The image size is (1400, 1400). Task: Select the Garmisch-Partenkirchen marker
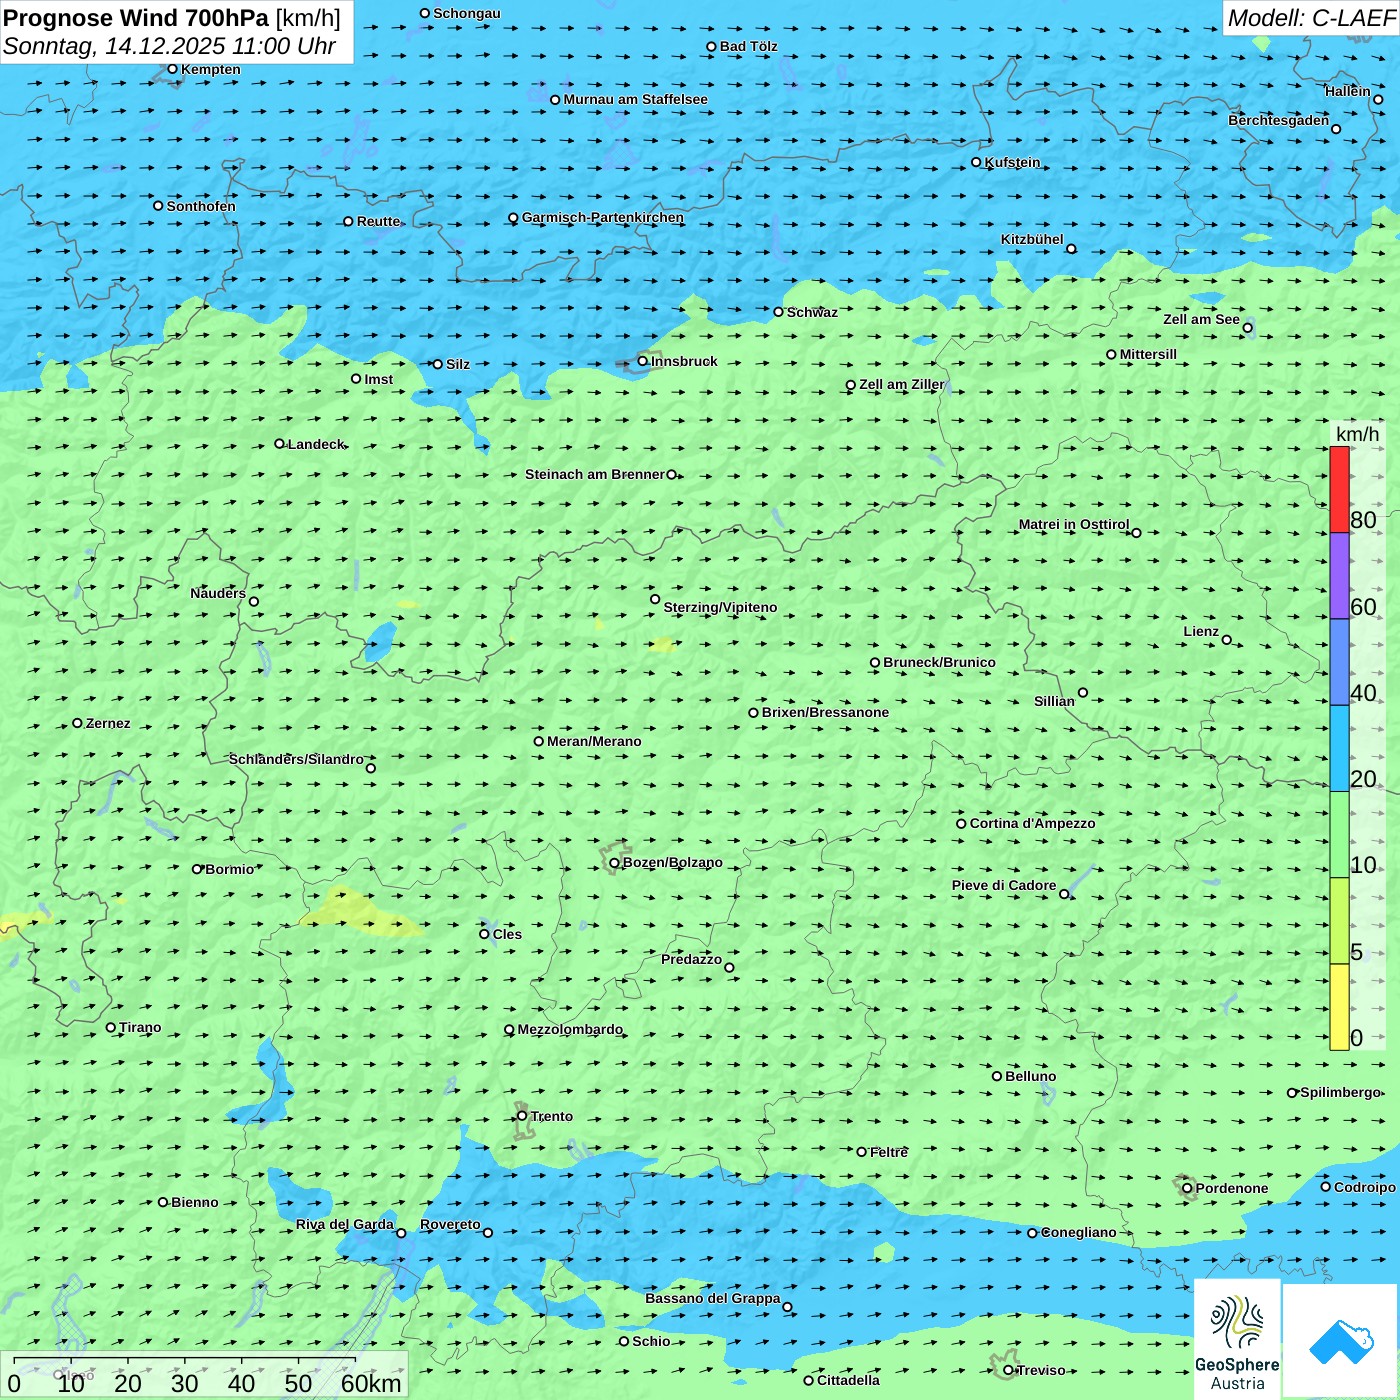[x=513, y=218]
